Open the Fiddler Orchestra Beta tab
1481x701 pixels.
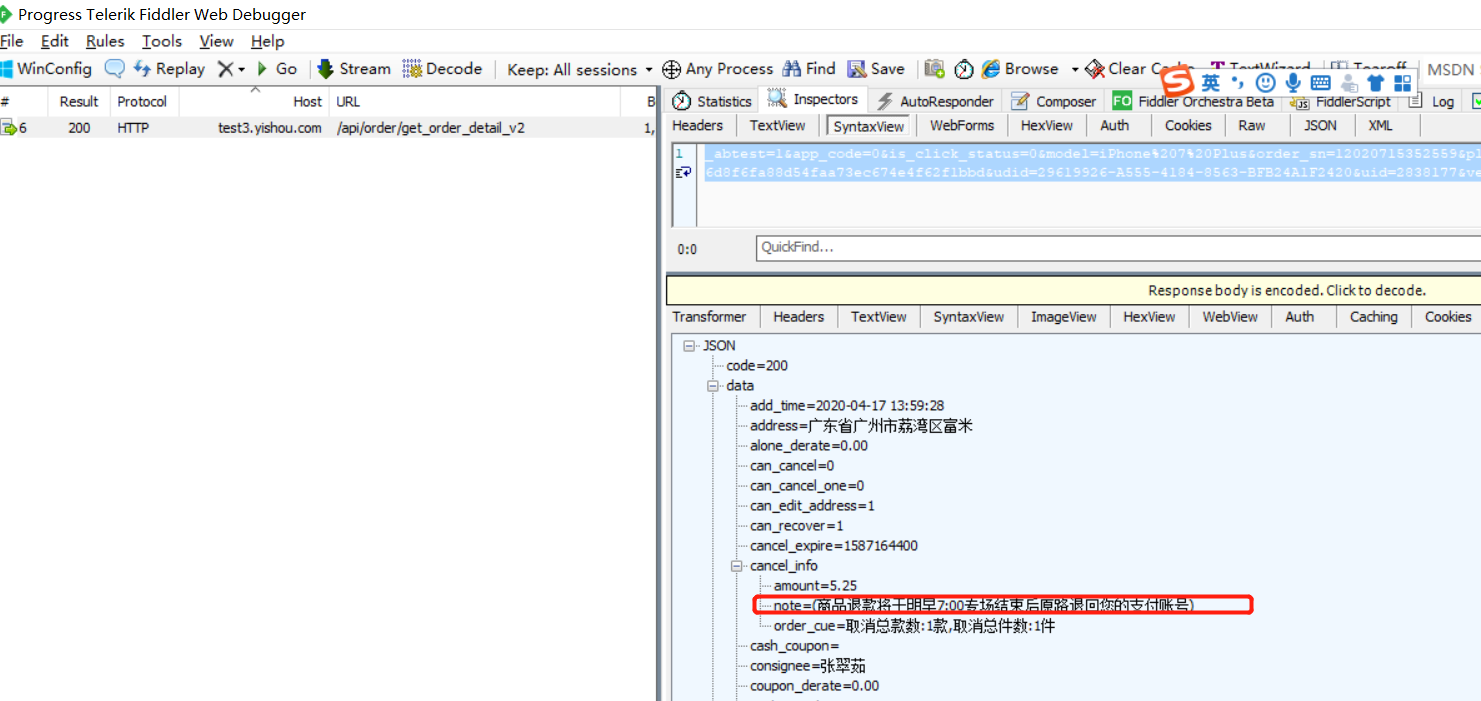(x=1193, y=101)
